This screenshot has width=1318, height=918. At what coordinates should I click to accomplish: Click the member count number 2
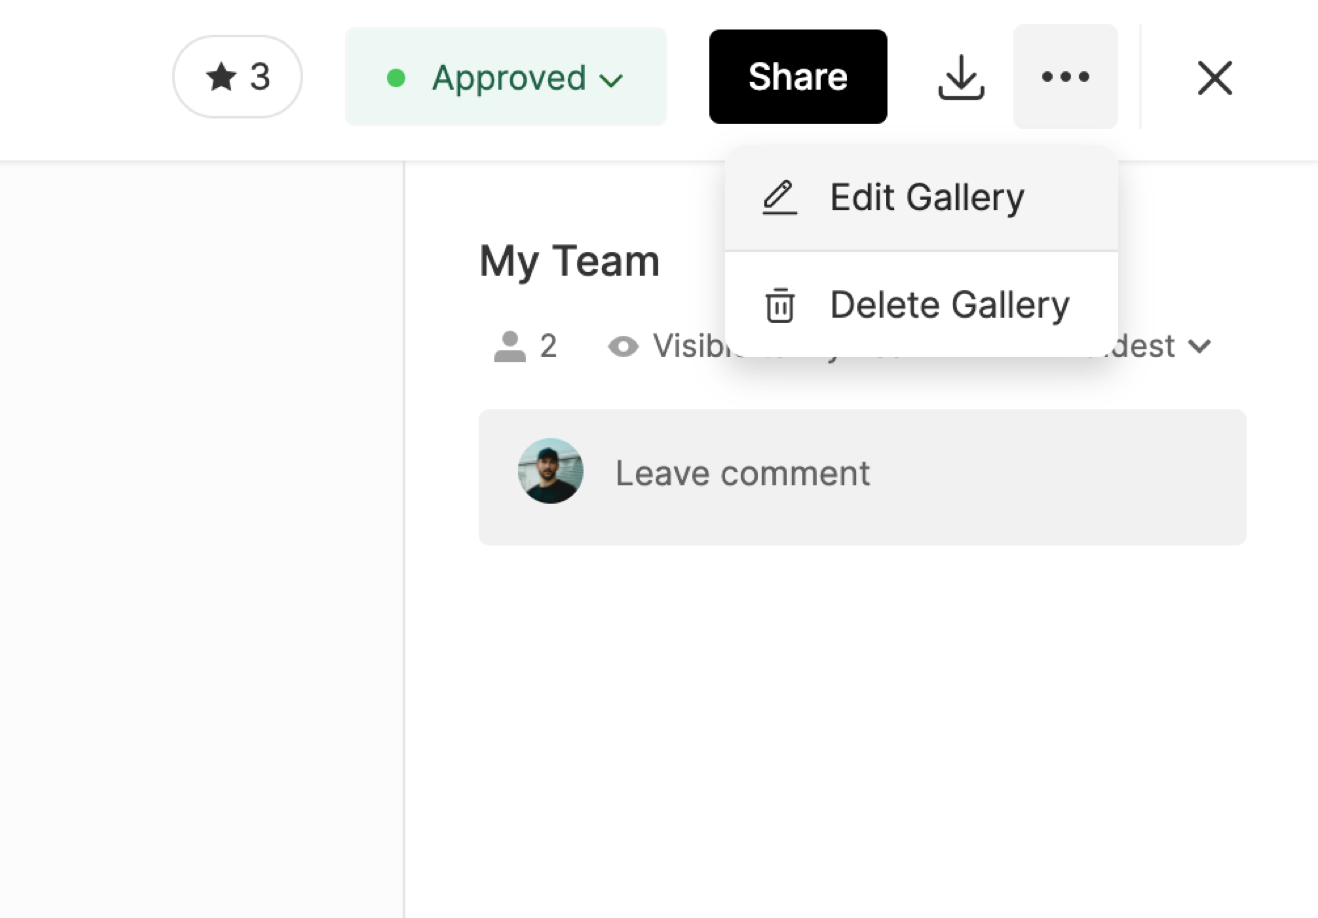tap(548, 346)
